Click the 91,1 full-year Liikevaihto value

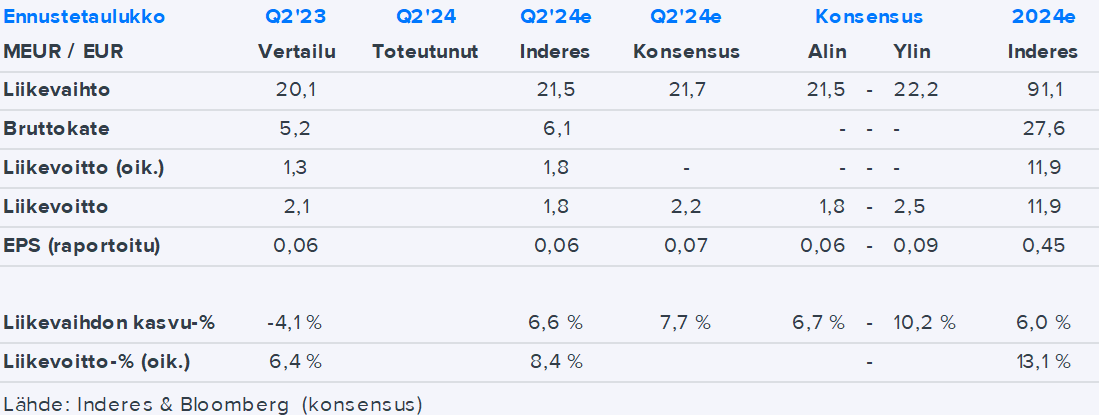[1042, 90]
